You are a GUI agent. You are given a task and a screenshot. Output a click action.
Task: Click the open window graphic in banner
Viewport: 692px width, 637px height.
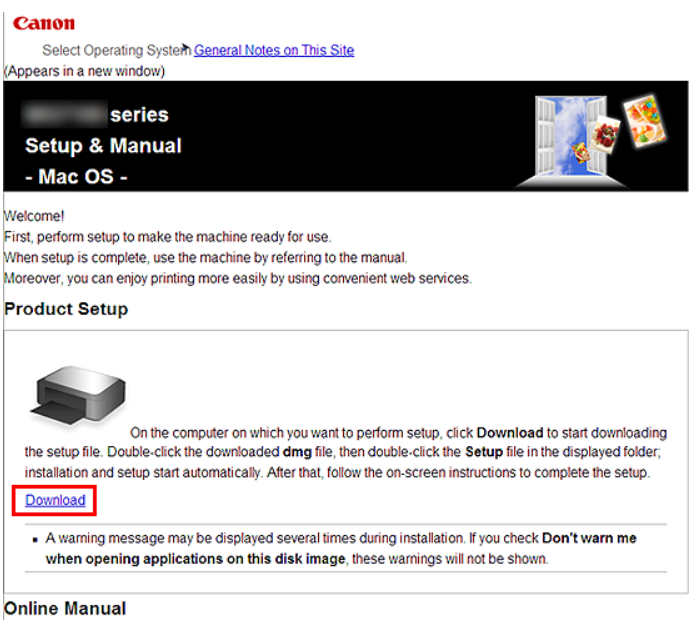pyautogui.click(x=570, y=140)
